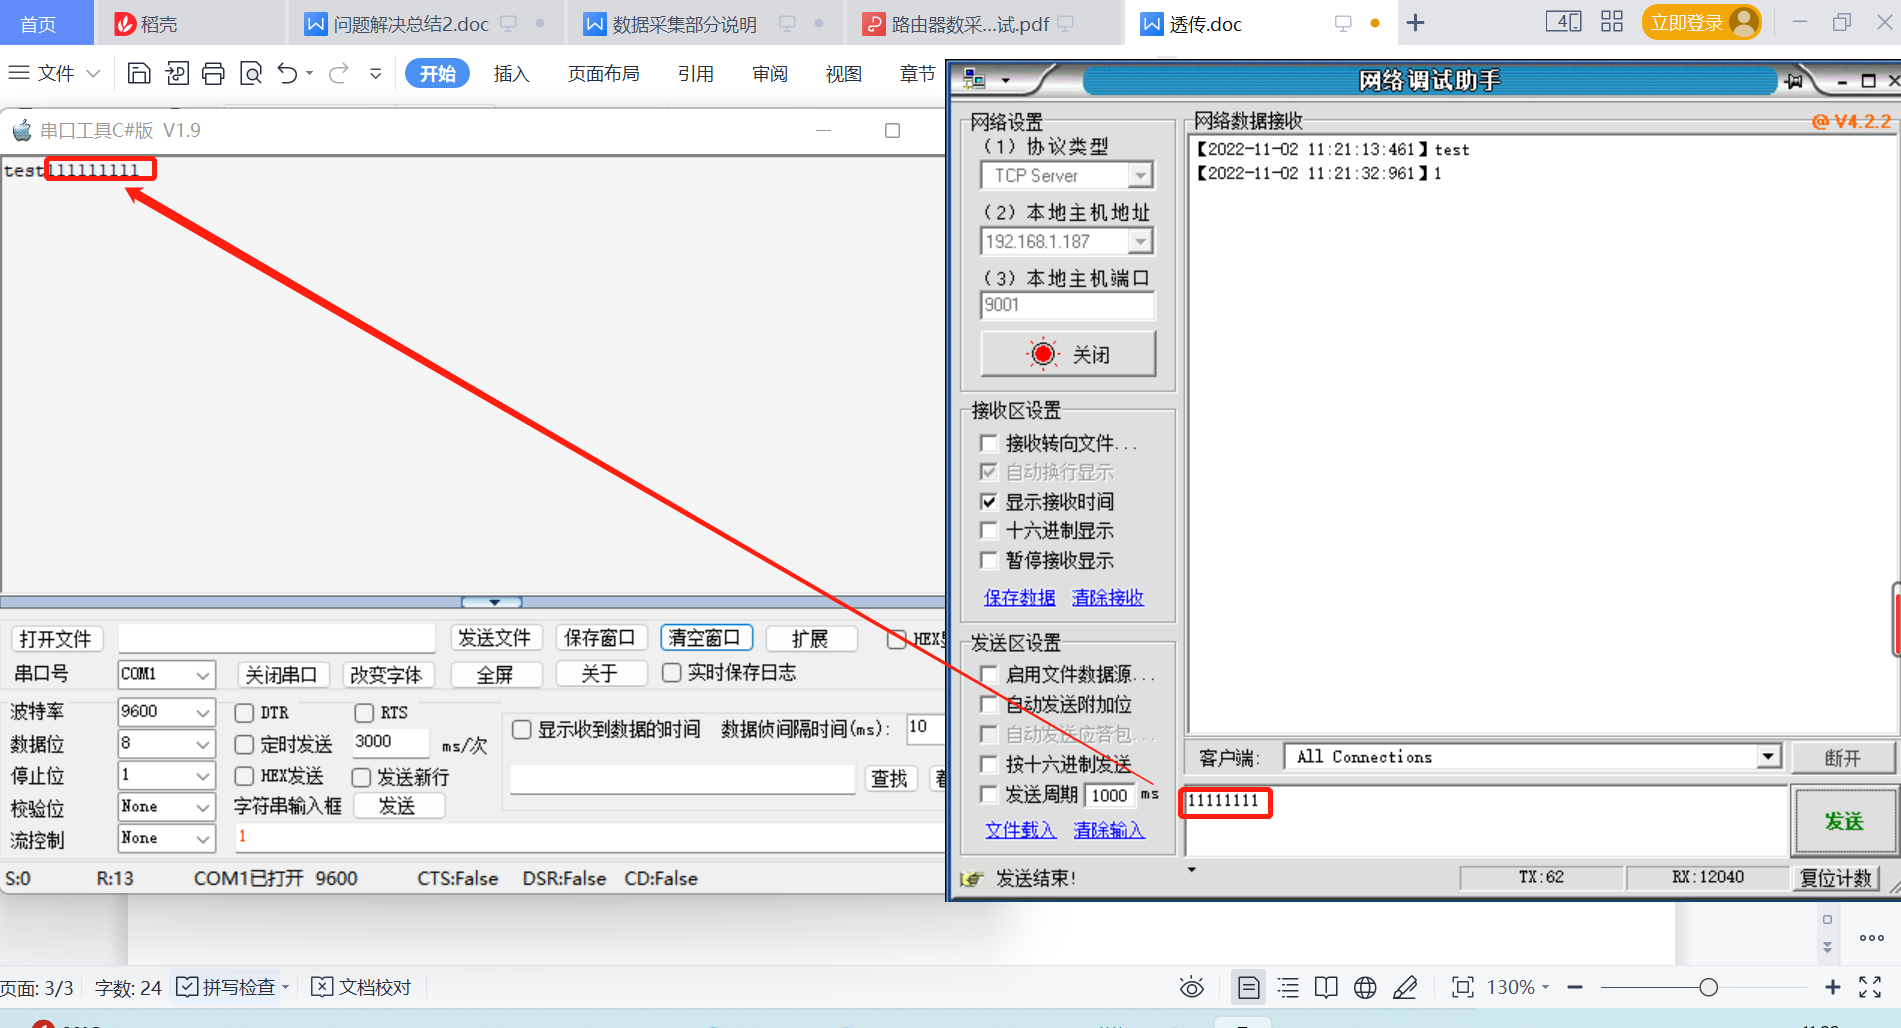Check the 十六进制显示 checkbox
Image resolution: width=1901 pixels, height=1028 pixels.
[989, 531]
